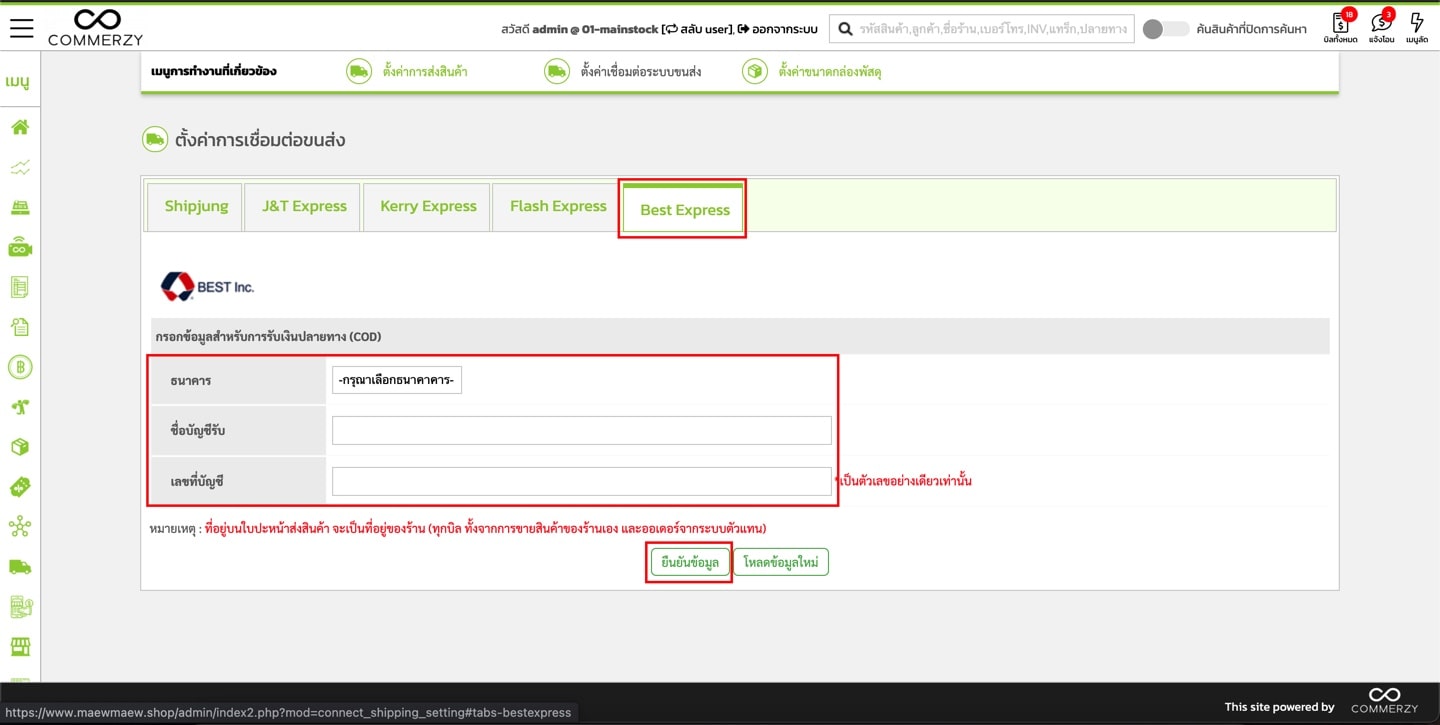Click the magnifier search icon
Screen dimensions: 1440x725
pyautogui.click(x=845, y=29)
